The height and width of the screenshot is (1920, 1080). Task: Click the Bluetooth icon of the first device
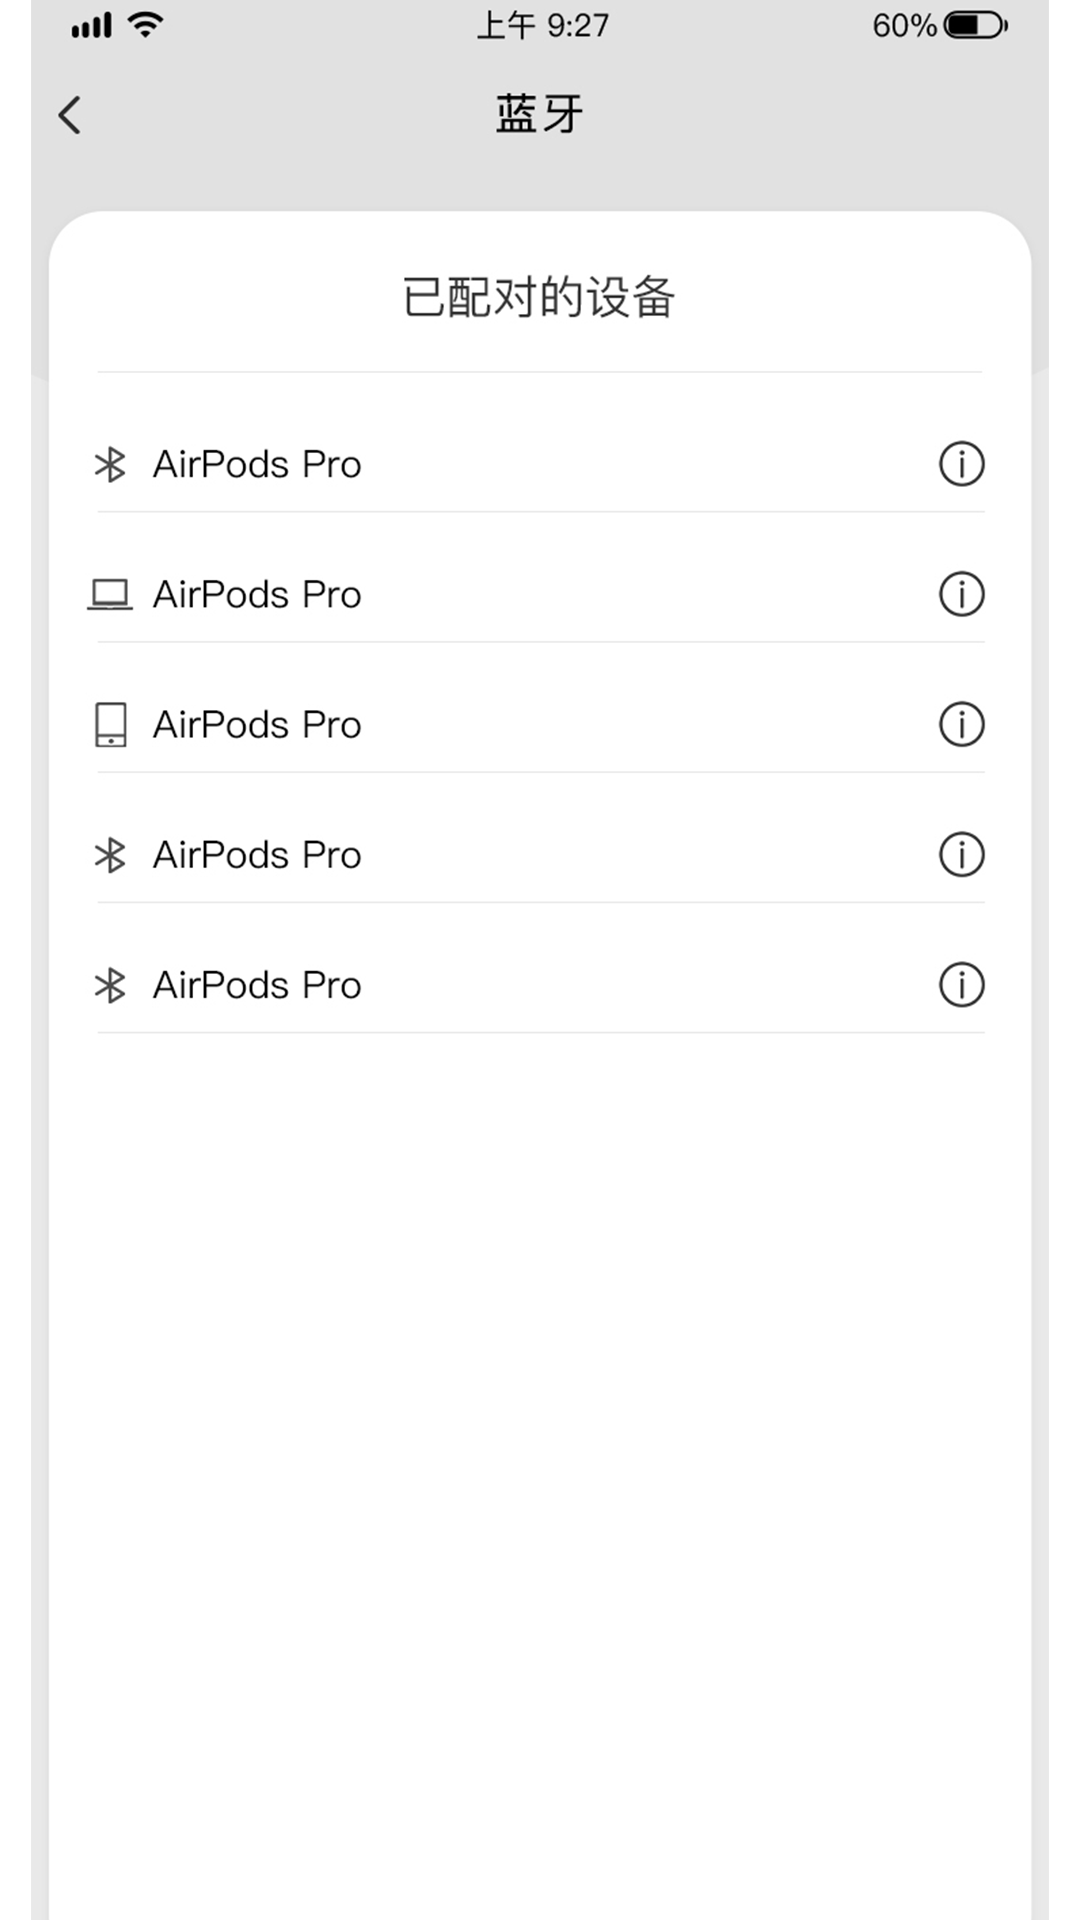tap(110, 464)
